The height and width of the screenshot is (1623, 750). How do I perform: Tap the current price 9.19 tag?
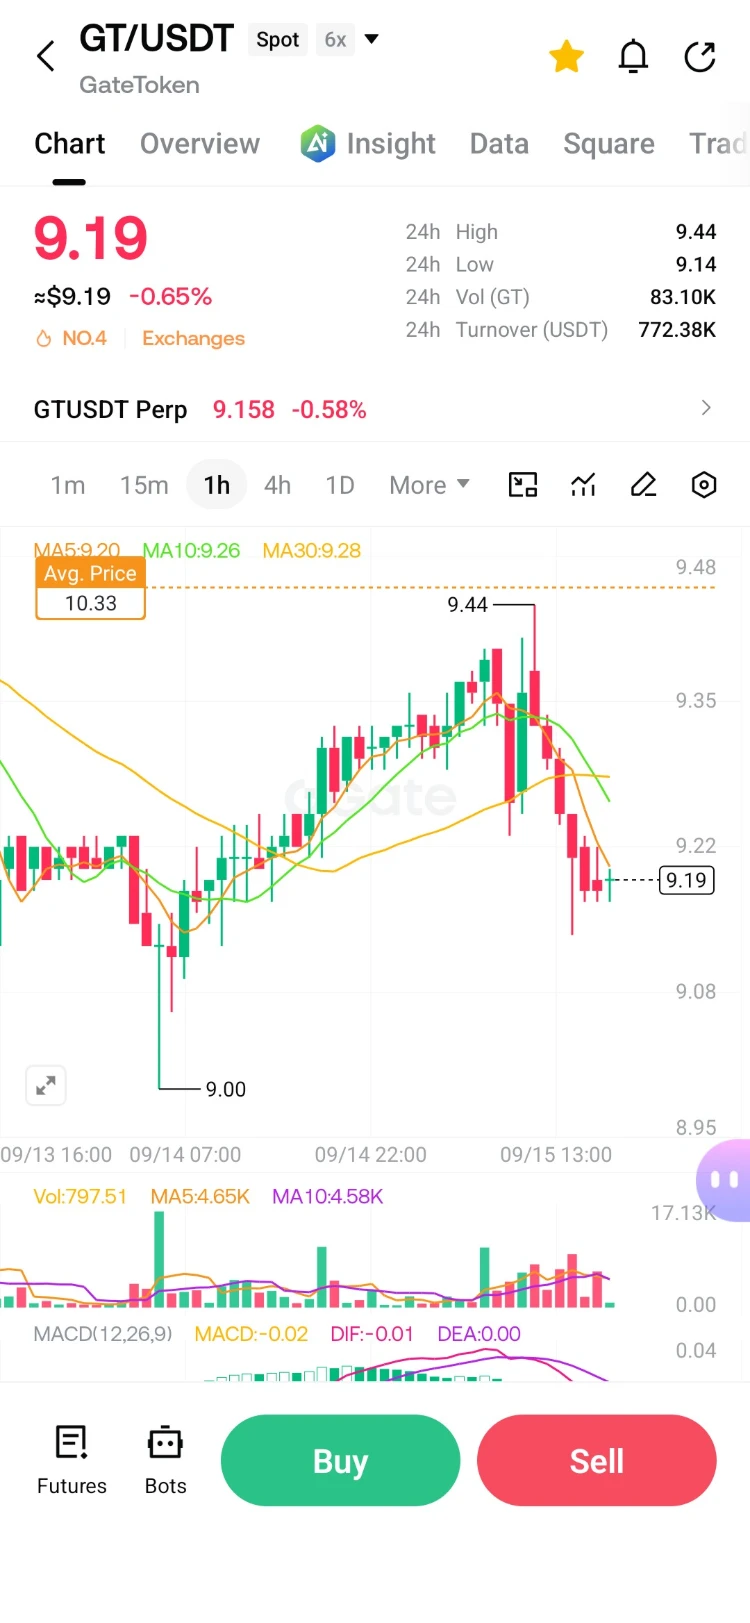687,880
